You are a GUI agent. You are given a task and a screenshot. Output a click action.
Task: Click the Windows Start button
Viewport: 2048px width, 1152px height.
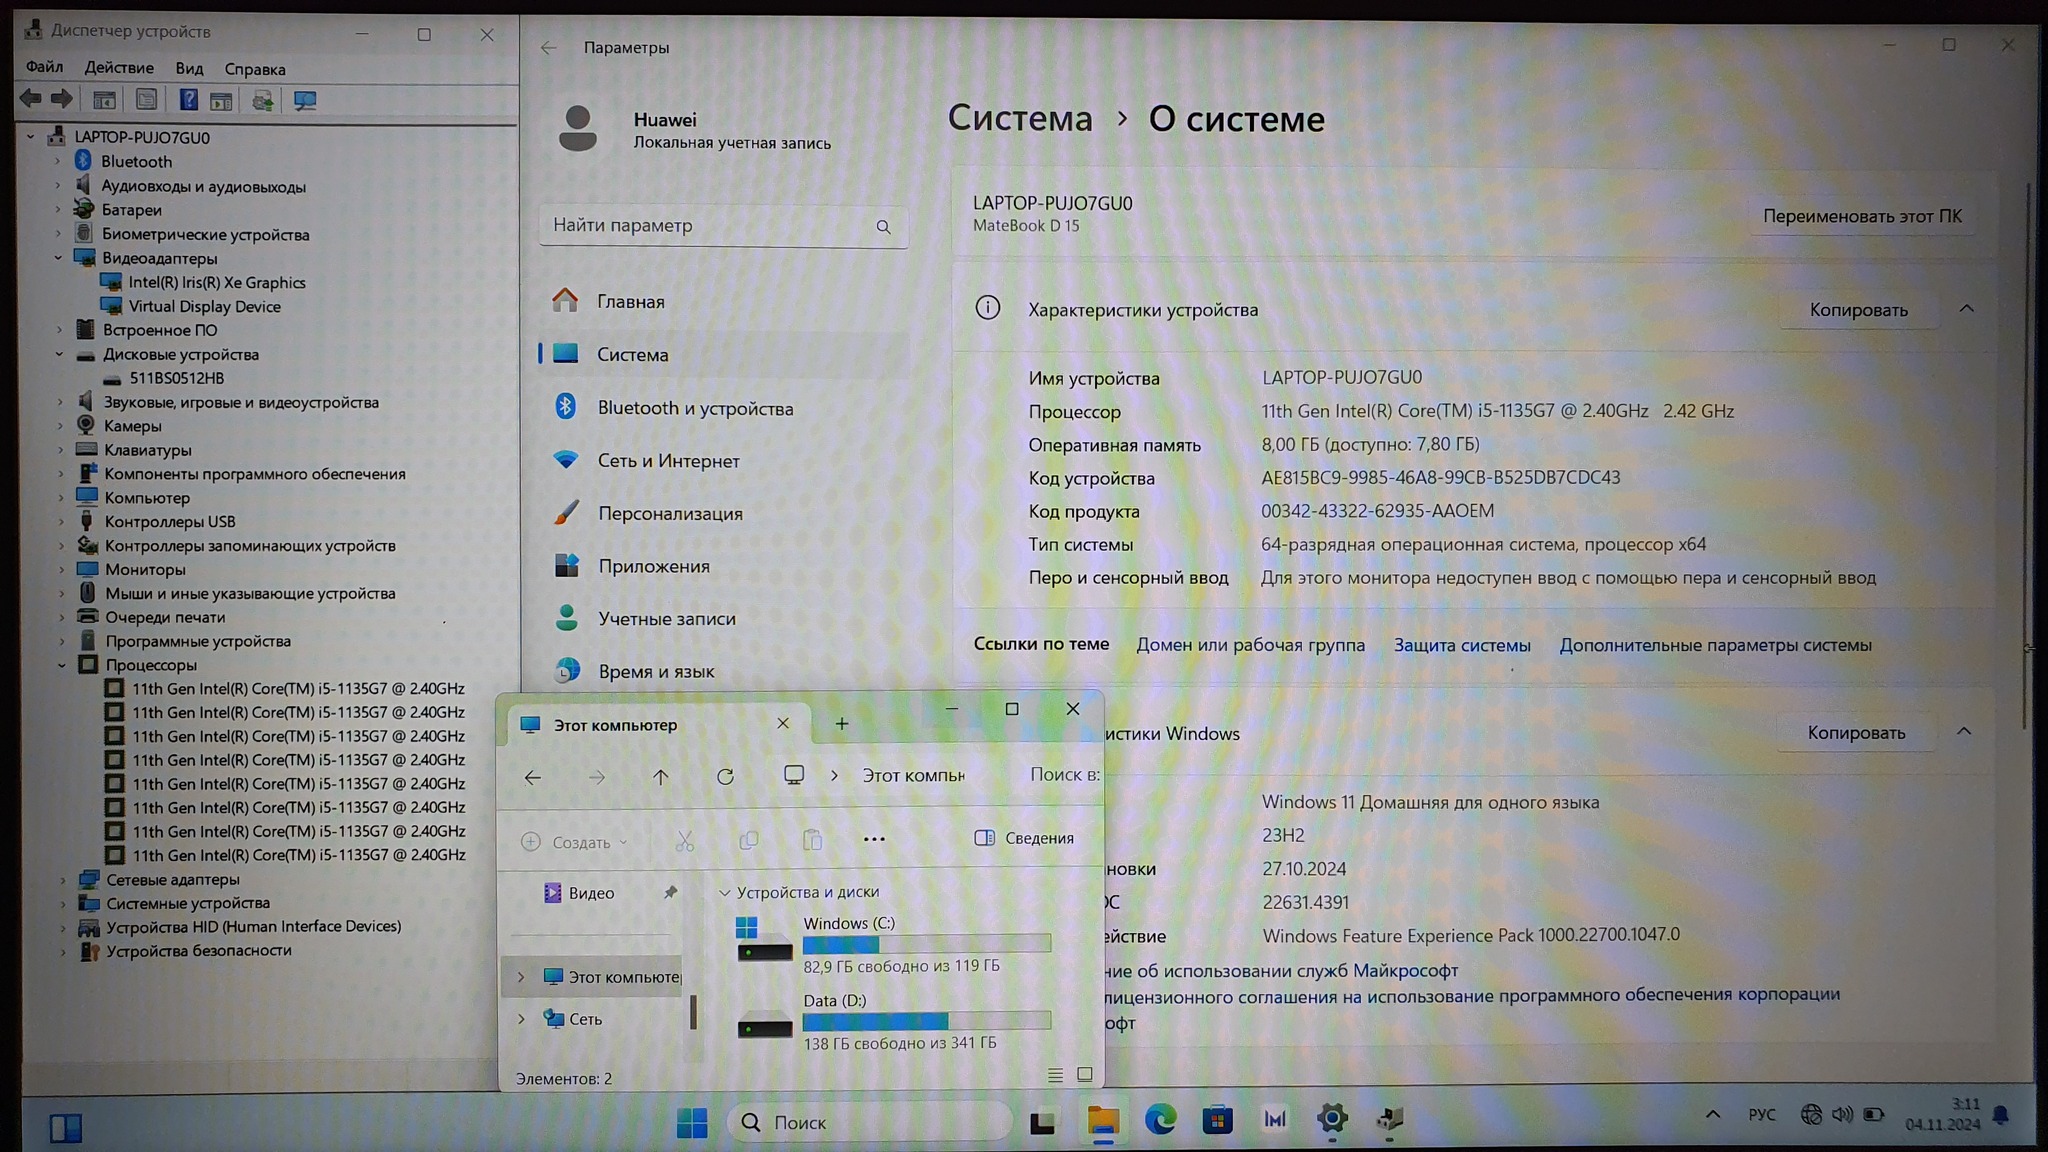(x=691, y=1122)
